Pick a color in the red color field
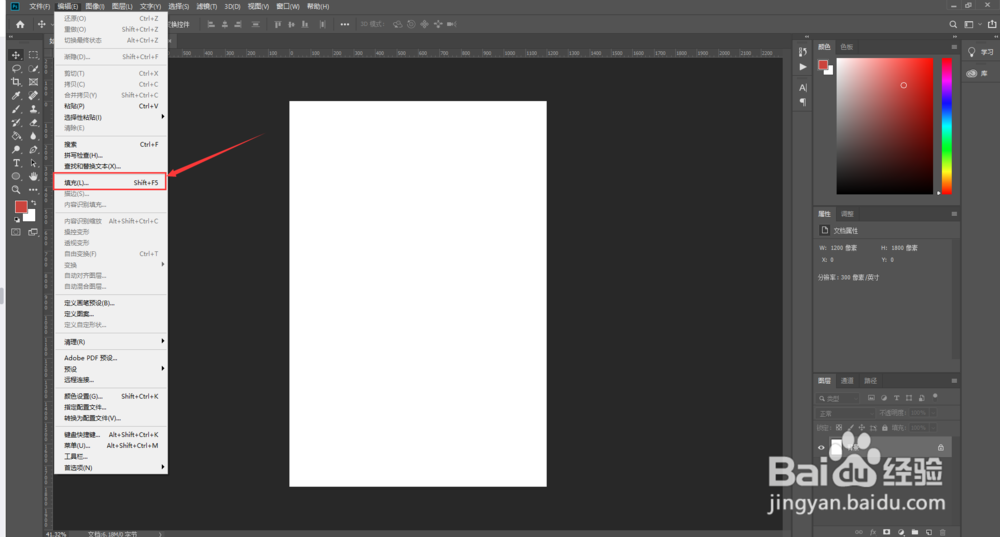Viewport: 1000px width, 537px height. tap(885, 126)
